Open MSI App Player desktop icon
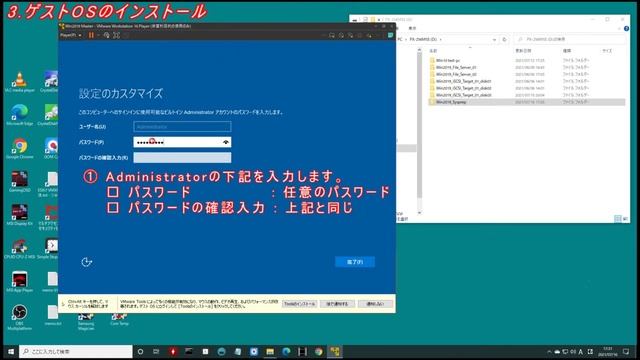Image resolution: width=640 pixels, height=360 pixels. [x=20, y=282]
